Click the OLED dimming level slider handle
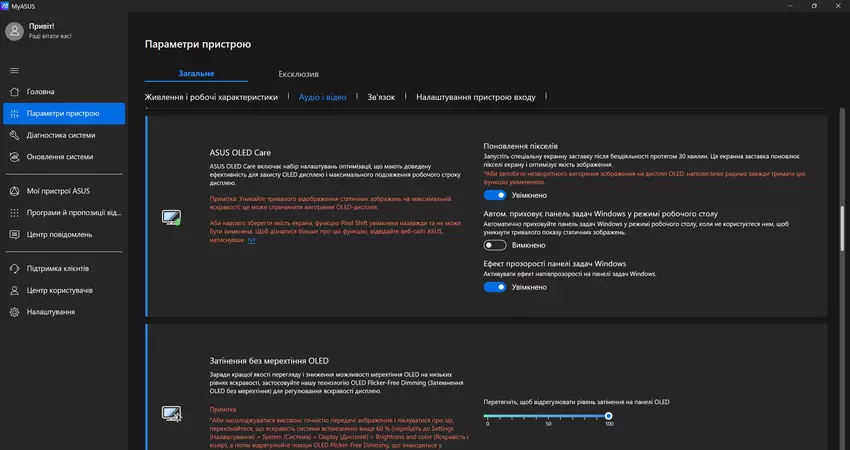Screen dimensions: 850x450 (608, 415)
